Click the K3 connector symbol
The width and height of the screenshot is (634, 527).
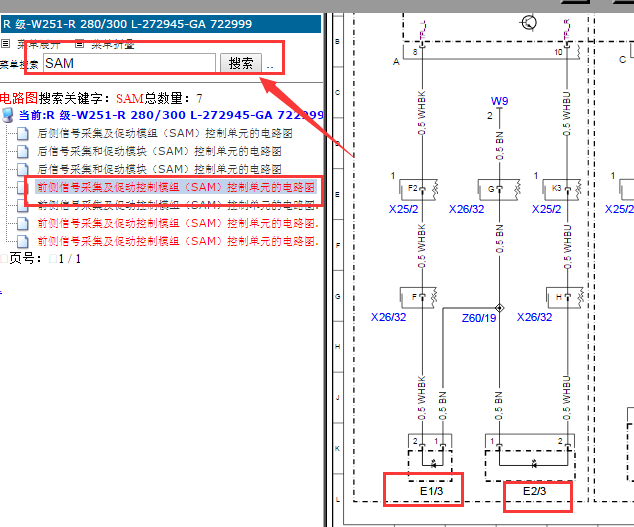pyautogui.click(x=562, y=189)
